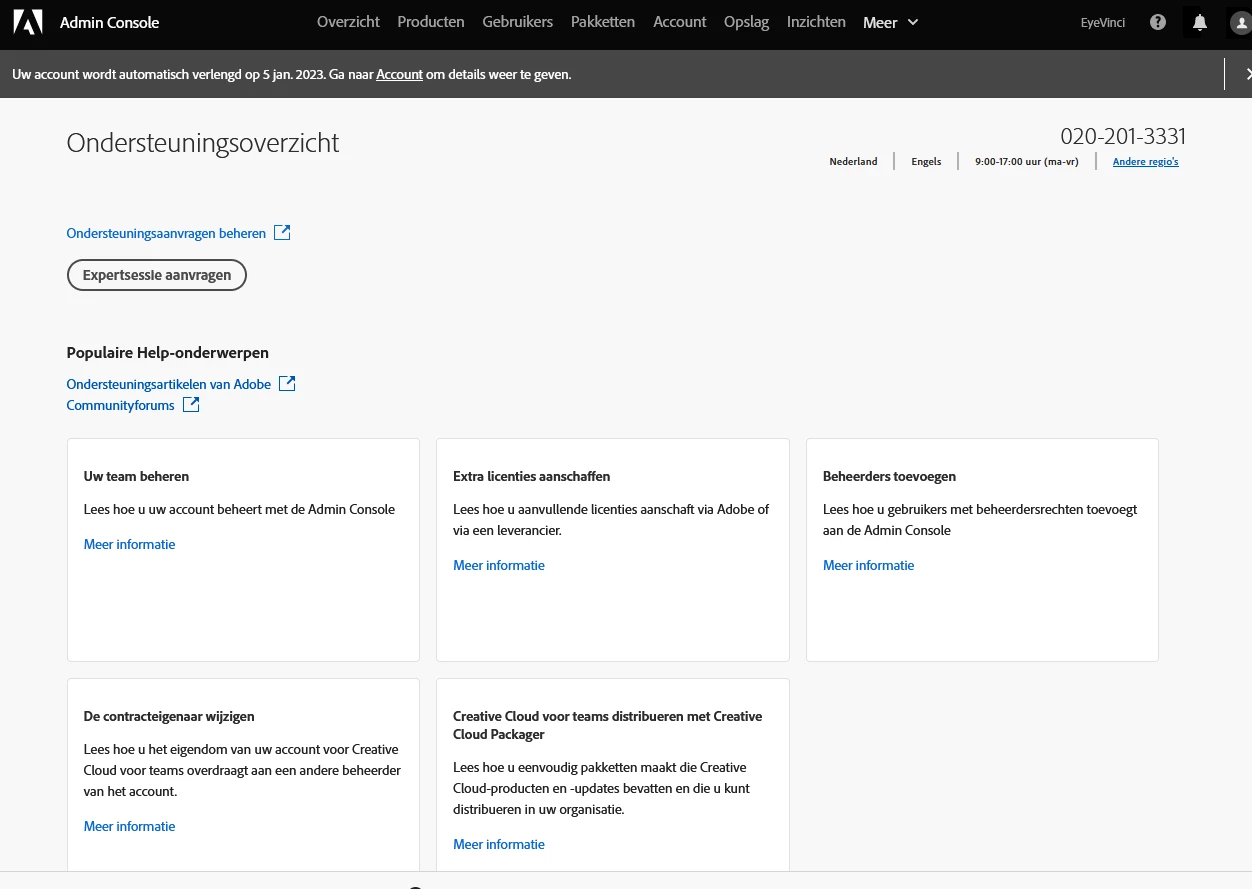Open the Communityforums link
The height and width of the screenshot is (889, 1252).
pos(120,405)
